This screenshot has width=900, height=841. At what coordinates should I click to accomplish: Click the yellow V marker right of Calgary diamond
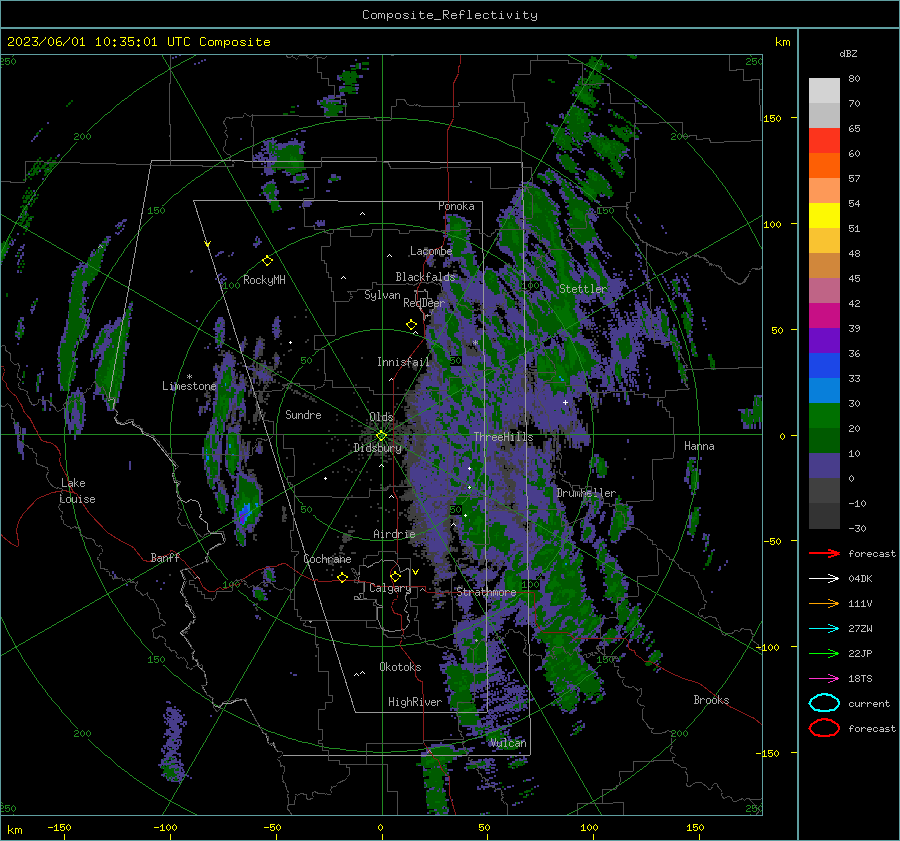click(415, 572)
